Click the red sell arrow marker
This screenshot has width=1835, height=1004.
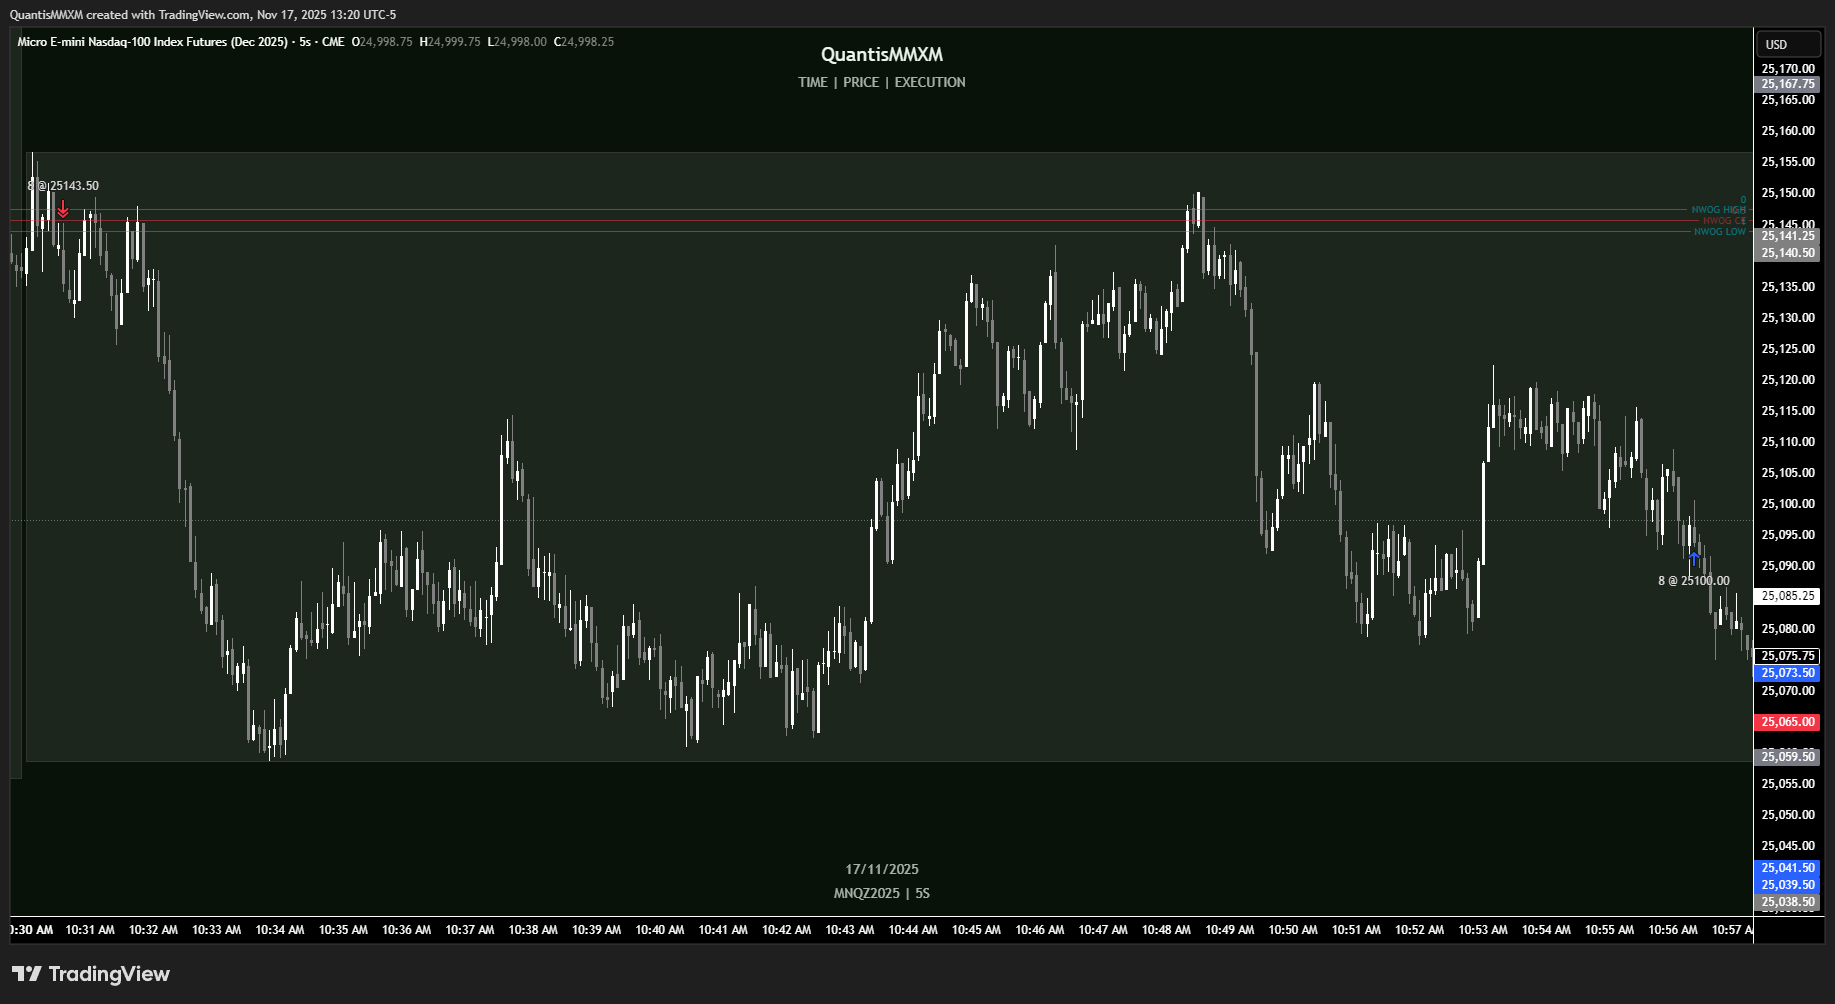(x=63, y=209)
